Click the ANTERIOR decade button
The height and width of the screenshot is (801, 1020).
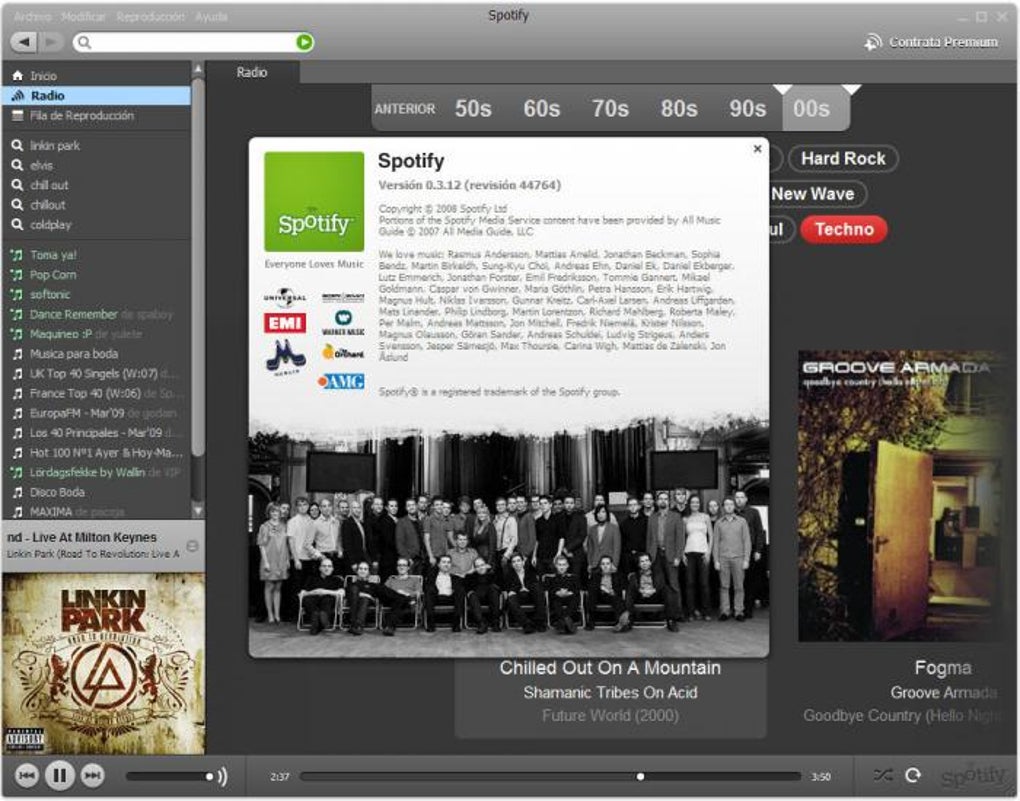405,109
